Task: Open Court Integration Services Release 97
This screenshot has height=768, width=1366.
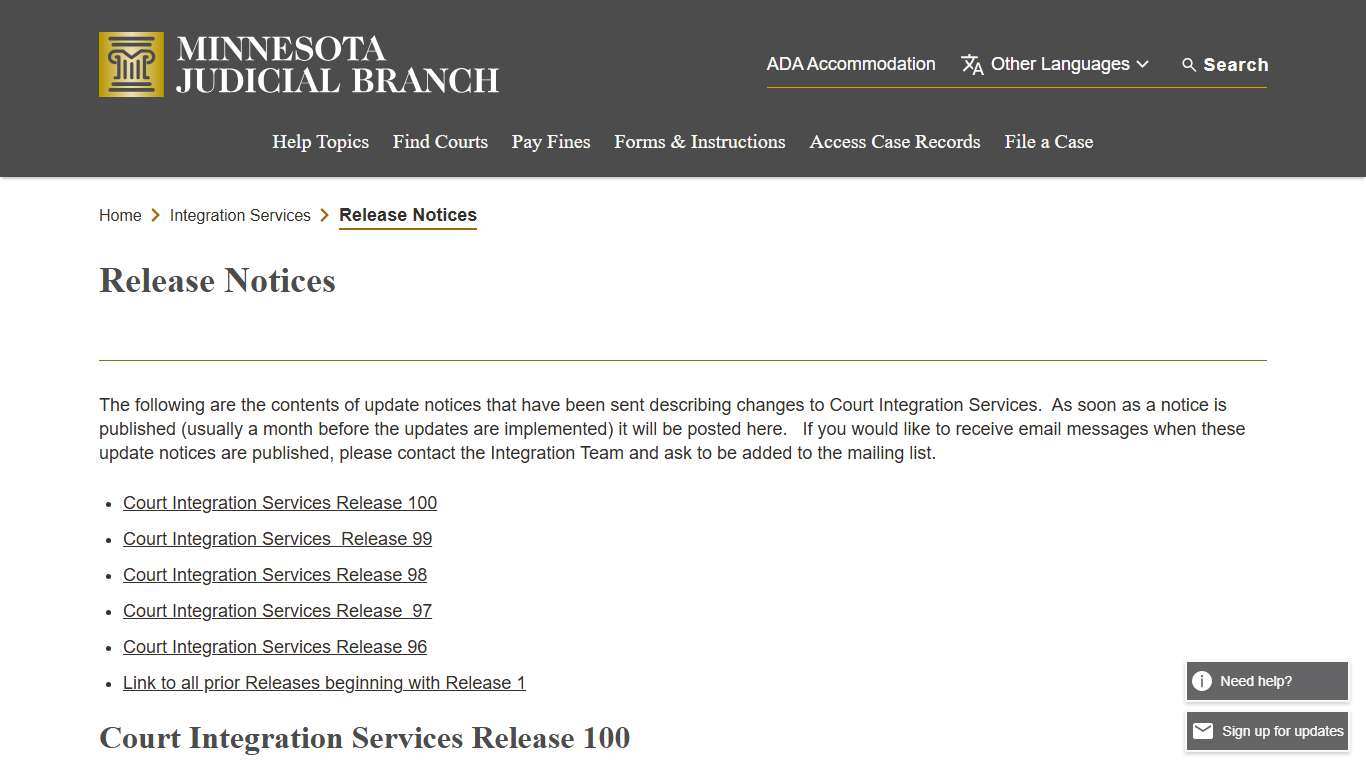Action: point(277,611)
